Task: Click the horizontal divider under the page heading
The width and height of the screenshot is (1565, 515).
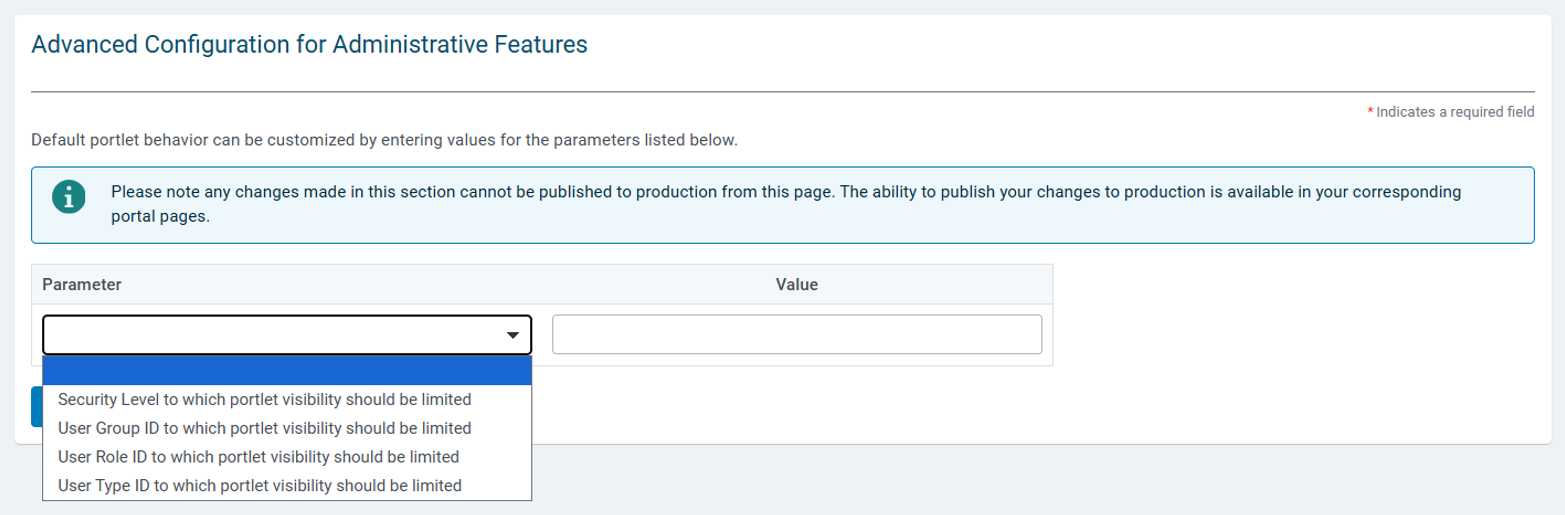Action: pyautogui.click(x=783, y=92)
